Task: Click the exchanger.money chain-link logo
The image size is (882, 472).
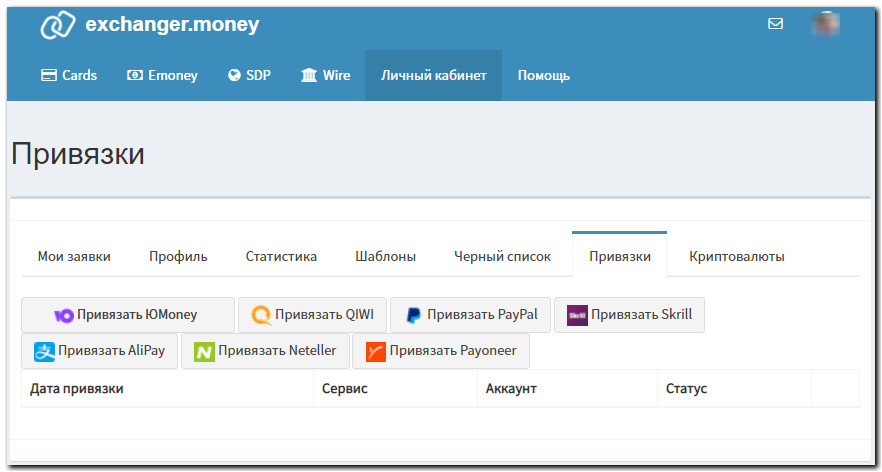Action: [58, 25]
